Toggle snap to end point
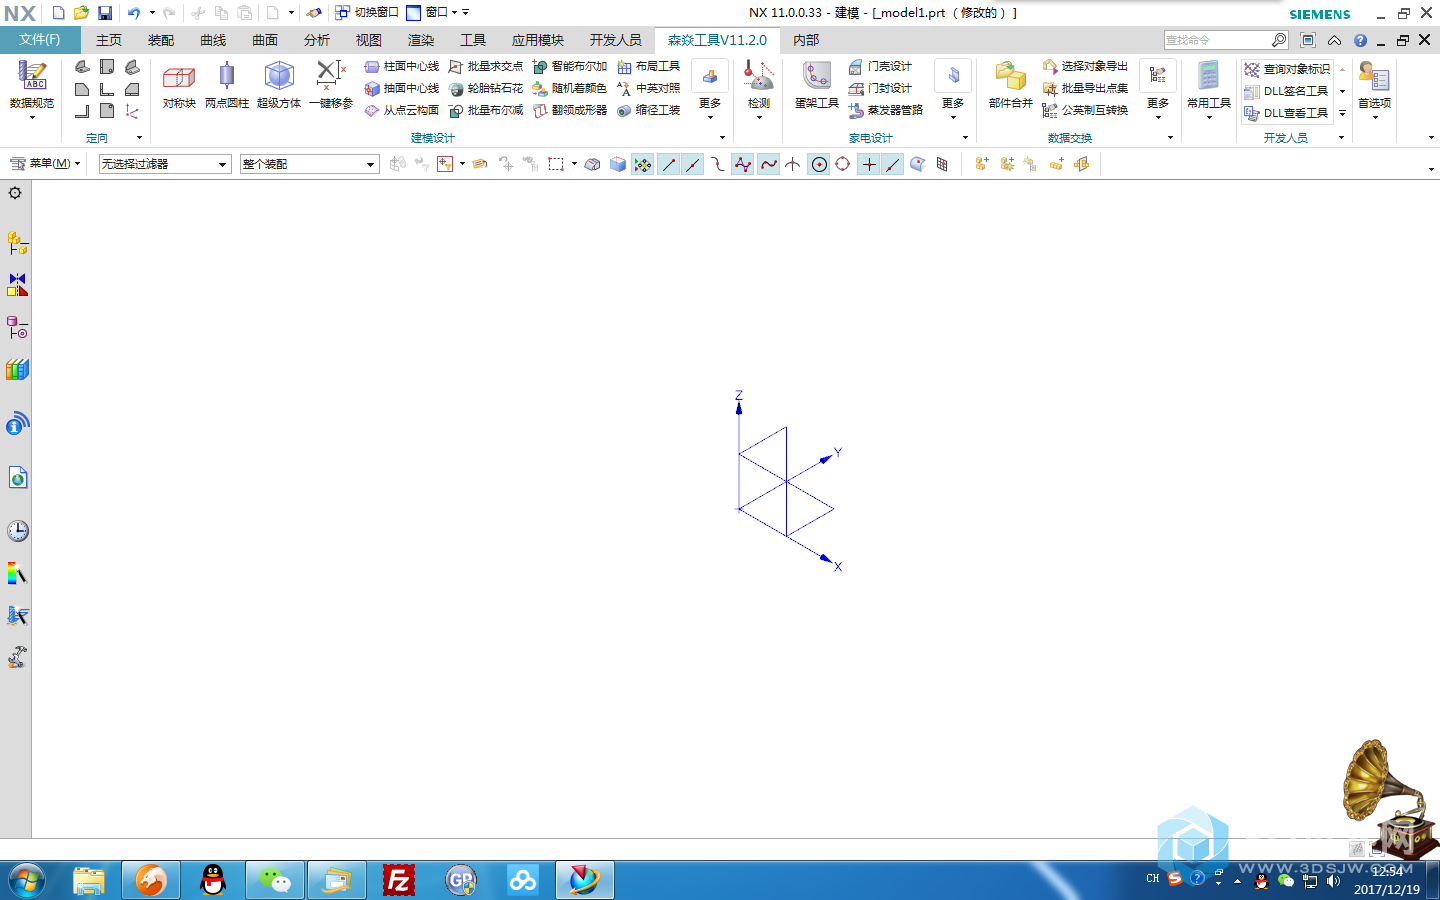1440x900 pixels. [x=668, y=164]
